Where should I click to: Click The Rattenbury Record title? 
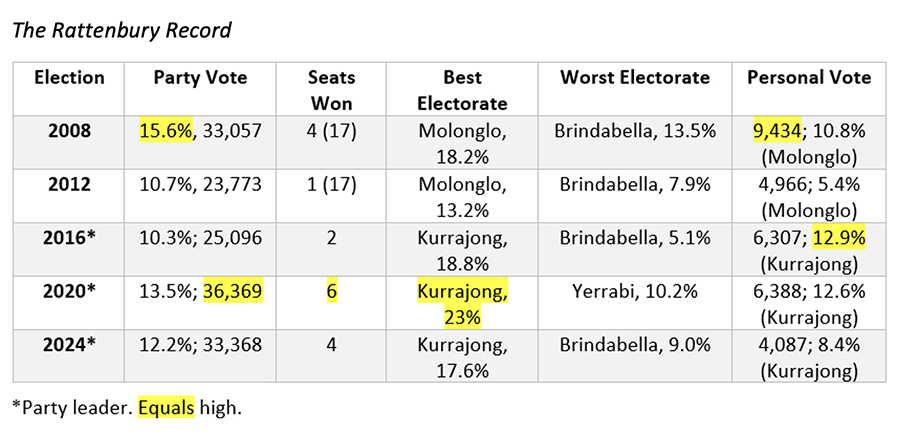(x=122, y=30)
